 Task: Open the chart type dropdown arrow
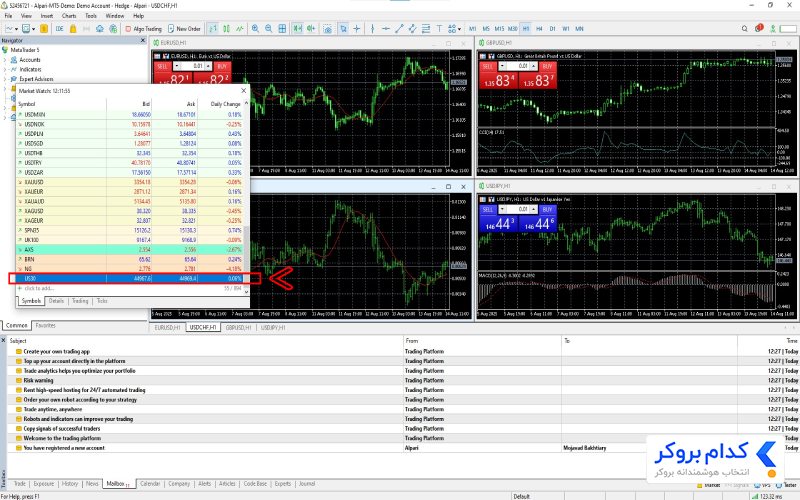pos(16,29)
